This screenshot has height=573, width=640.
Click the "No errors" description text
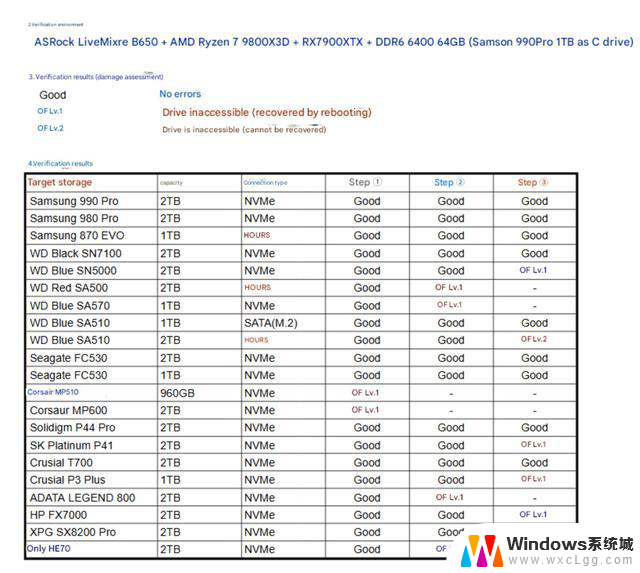pos(180,94)
